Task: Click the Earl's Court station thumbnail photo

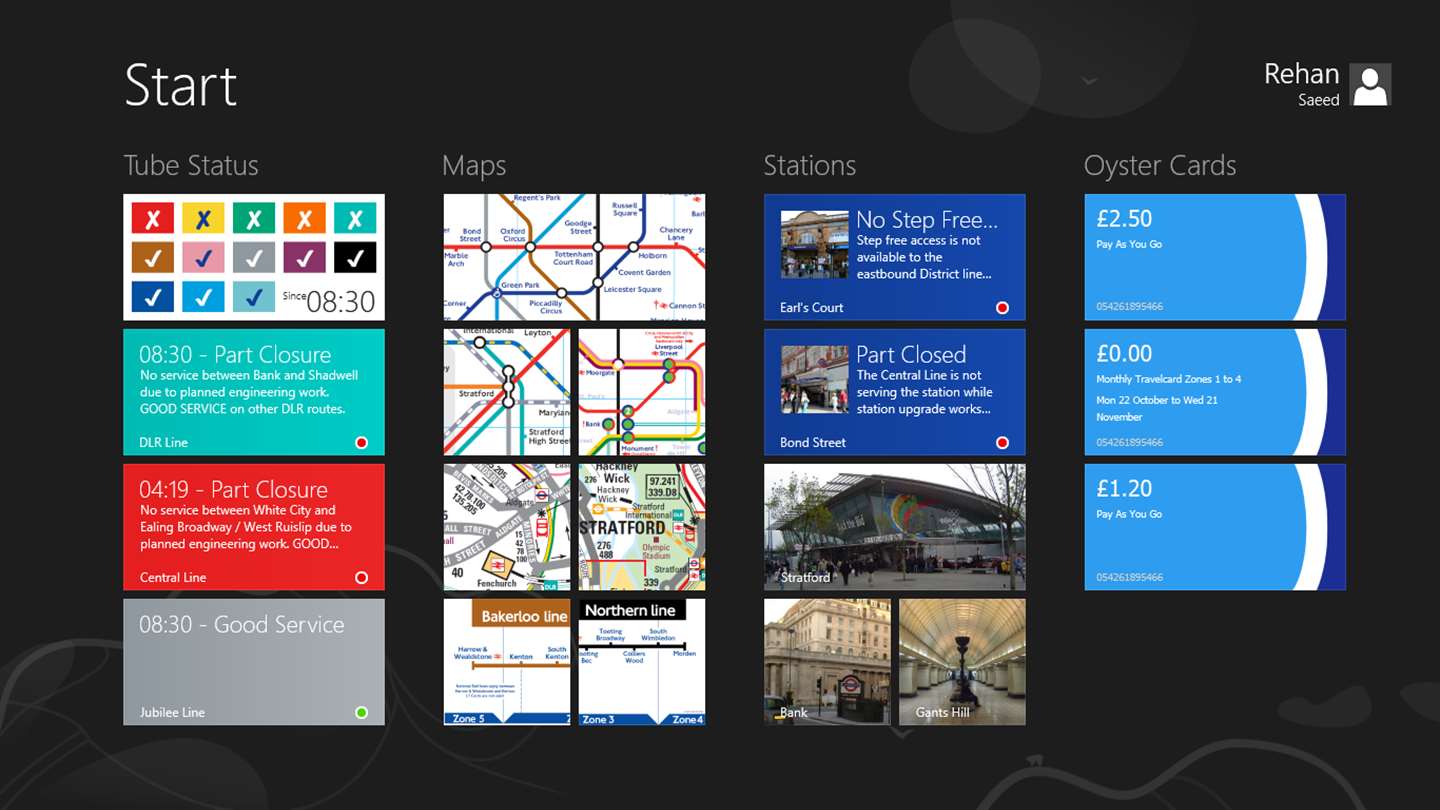Action: pos(814,245)
